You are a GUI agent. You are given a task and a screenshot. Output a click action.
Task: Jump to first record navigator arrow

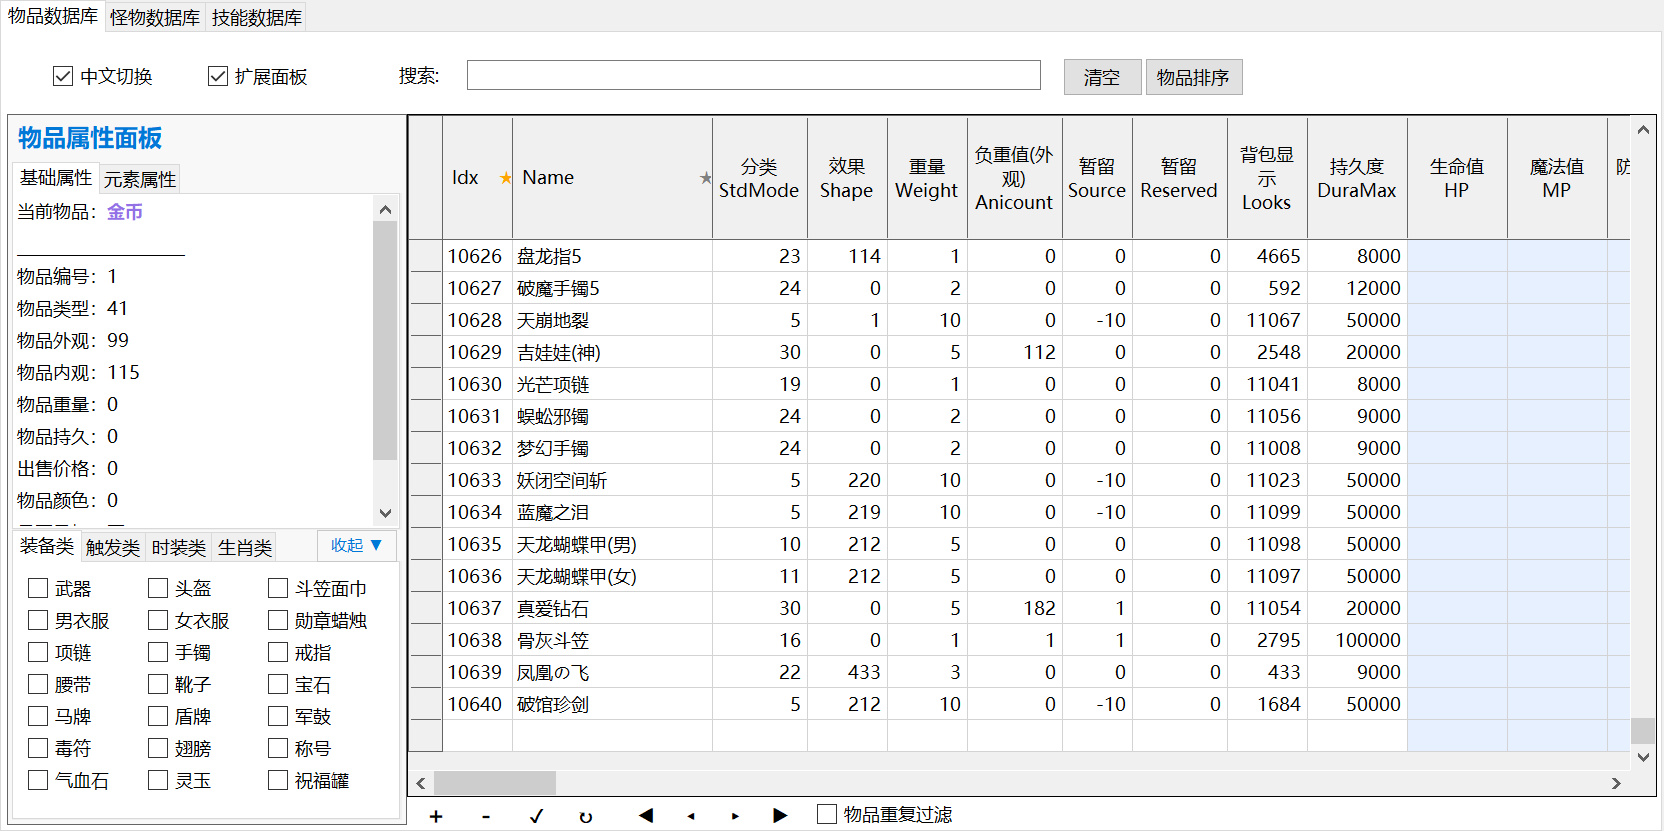(646, 815)
